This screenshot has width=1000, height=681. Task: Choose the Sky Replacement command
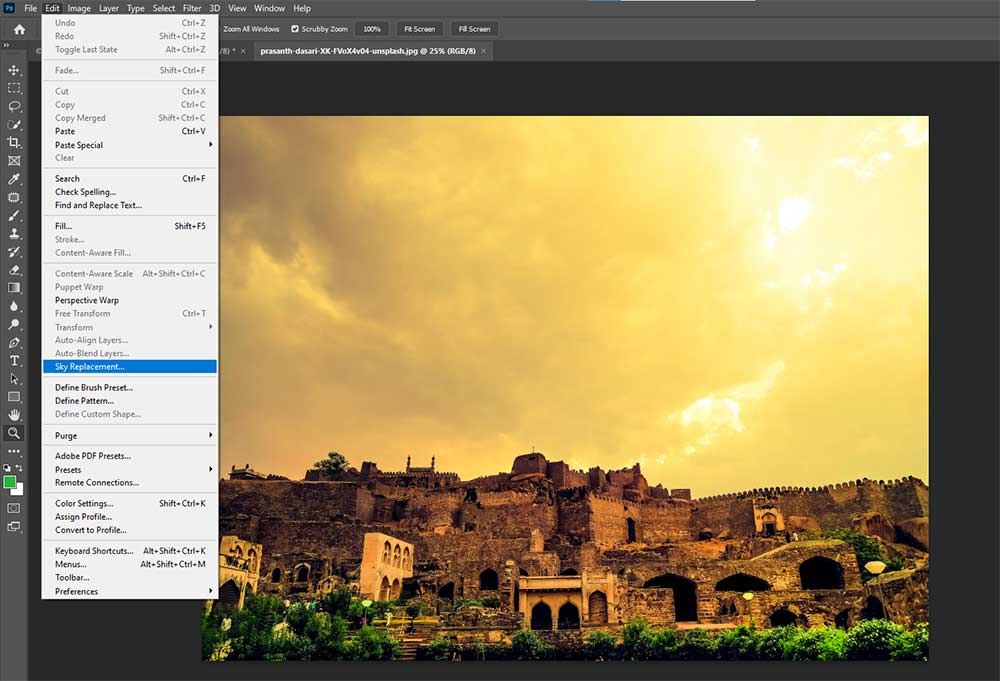[130, 366]
